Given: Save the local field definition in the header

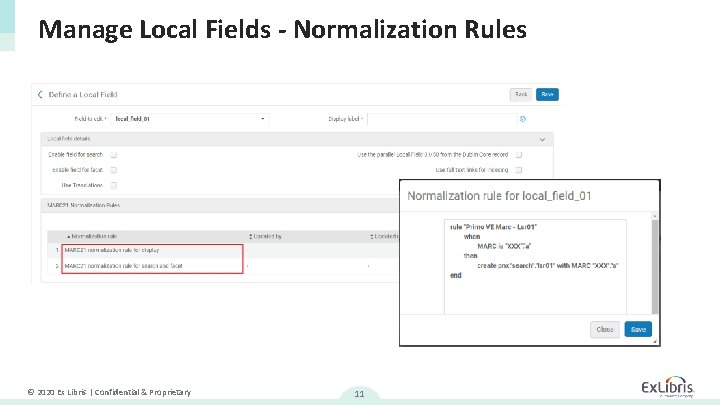Looking at the screenshot, I should click(x=547, y=95).
